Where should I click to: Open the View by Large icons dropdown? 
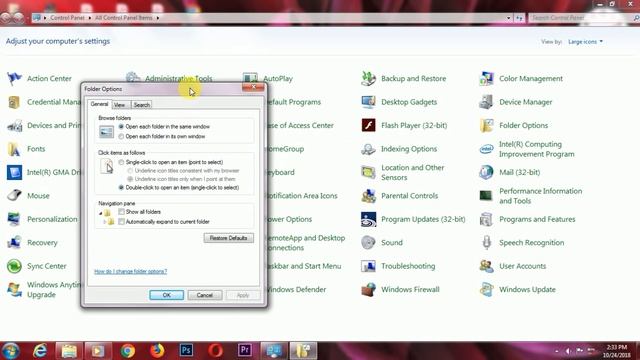click(585, 42)
